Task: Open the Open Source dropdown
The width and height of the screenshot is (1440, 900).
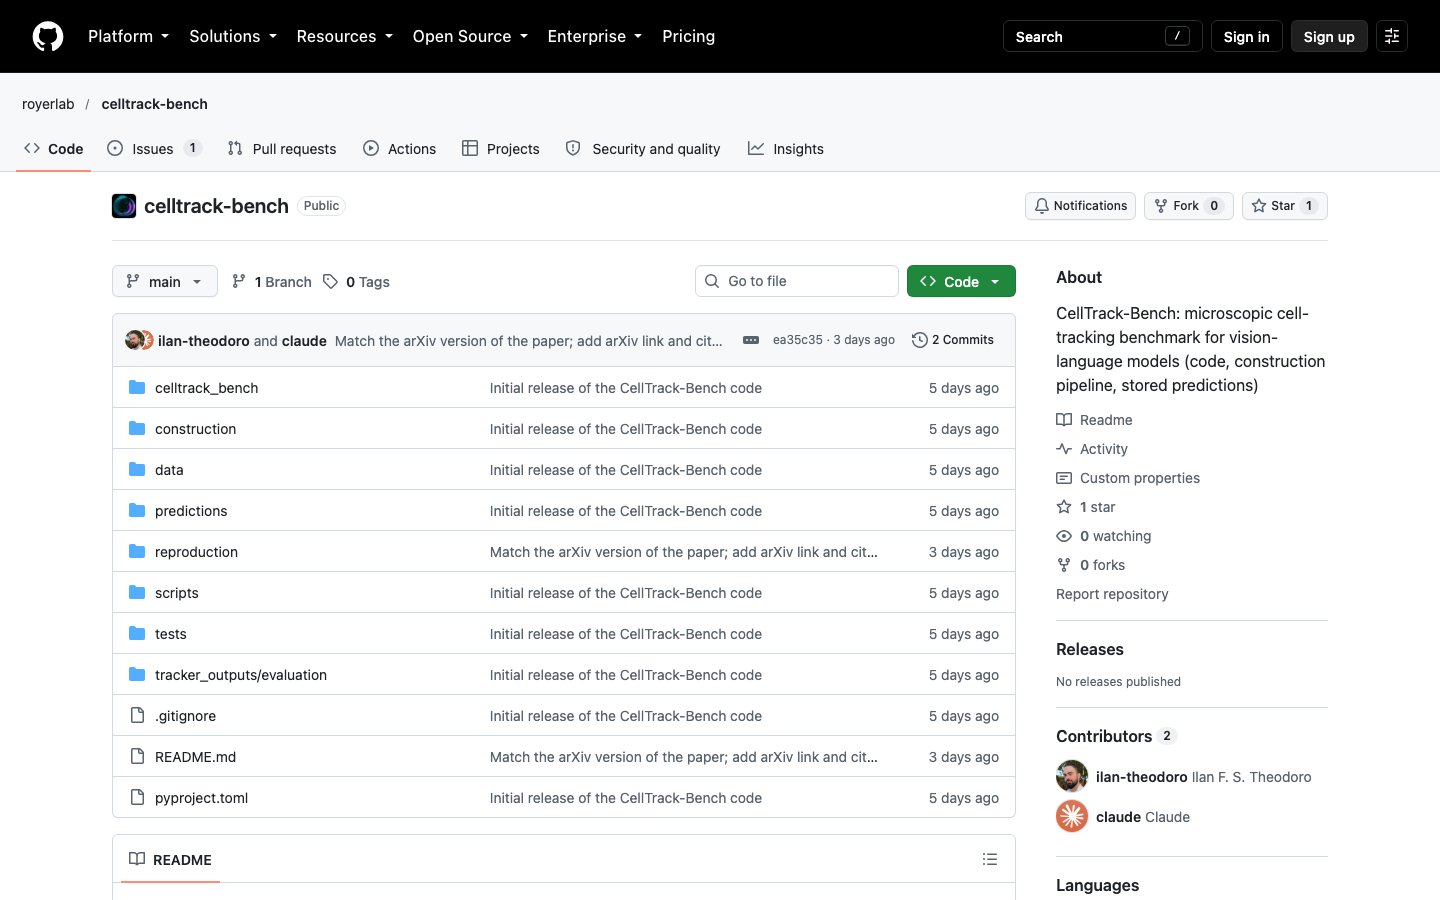Action: (470, 36)
